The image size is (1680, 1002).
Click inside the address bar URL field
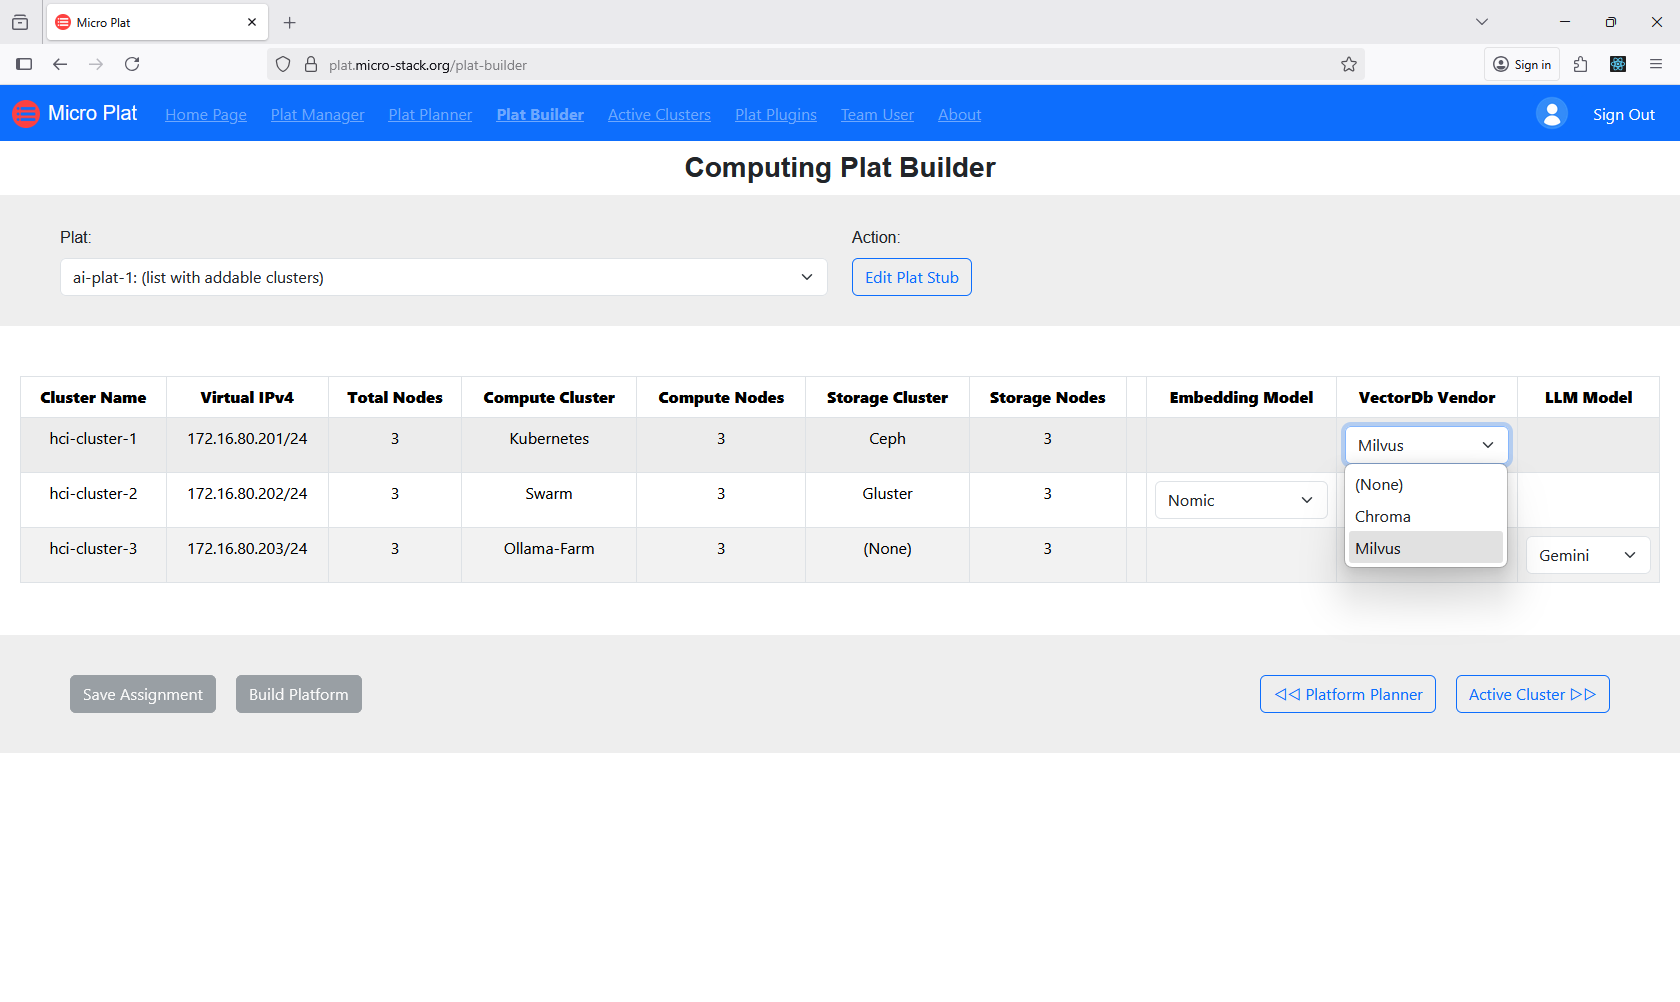700,64
